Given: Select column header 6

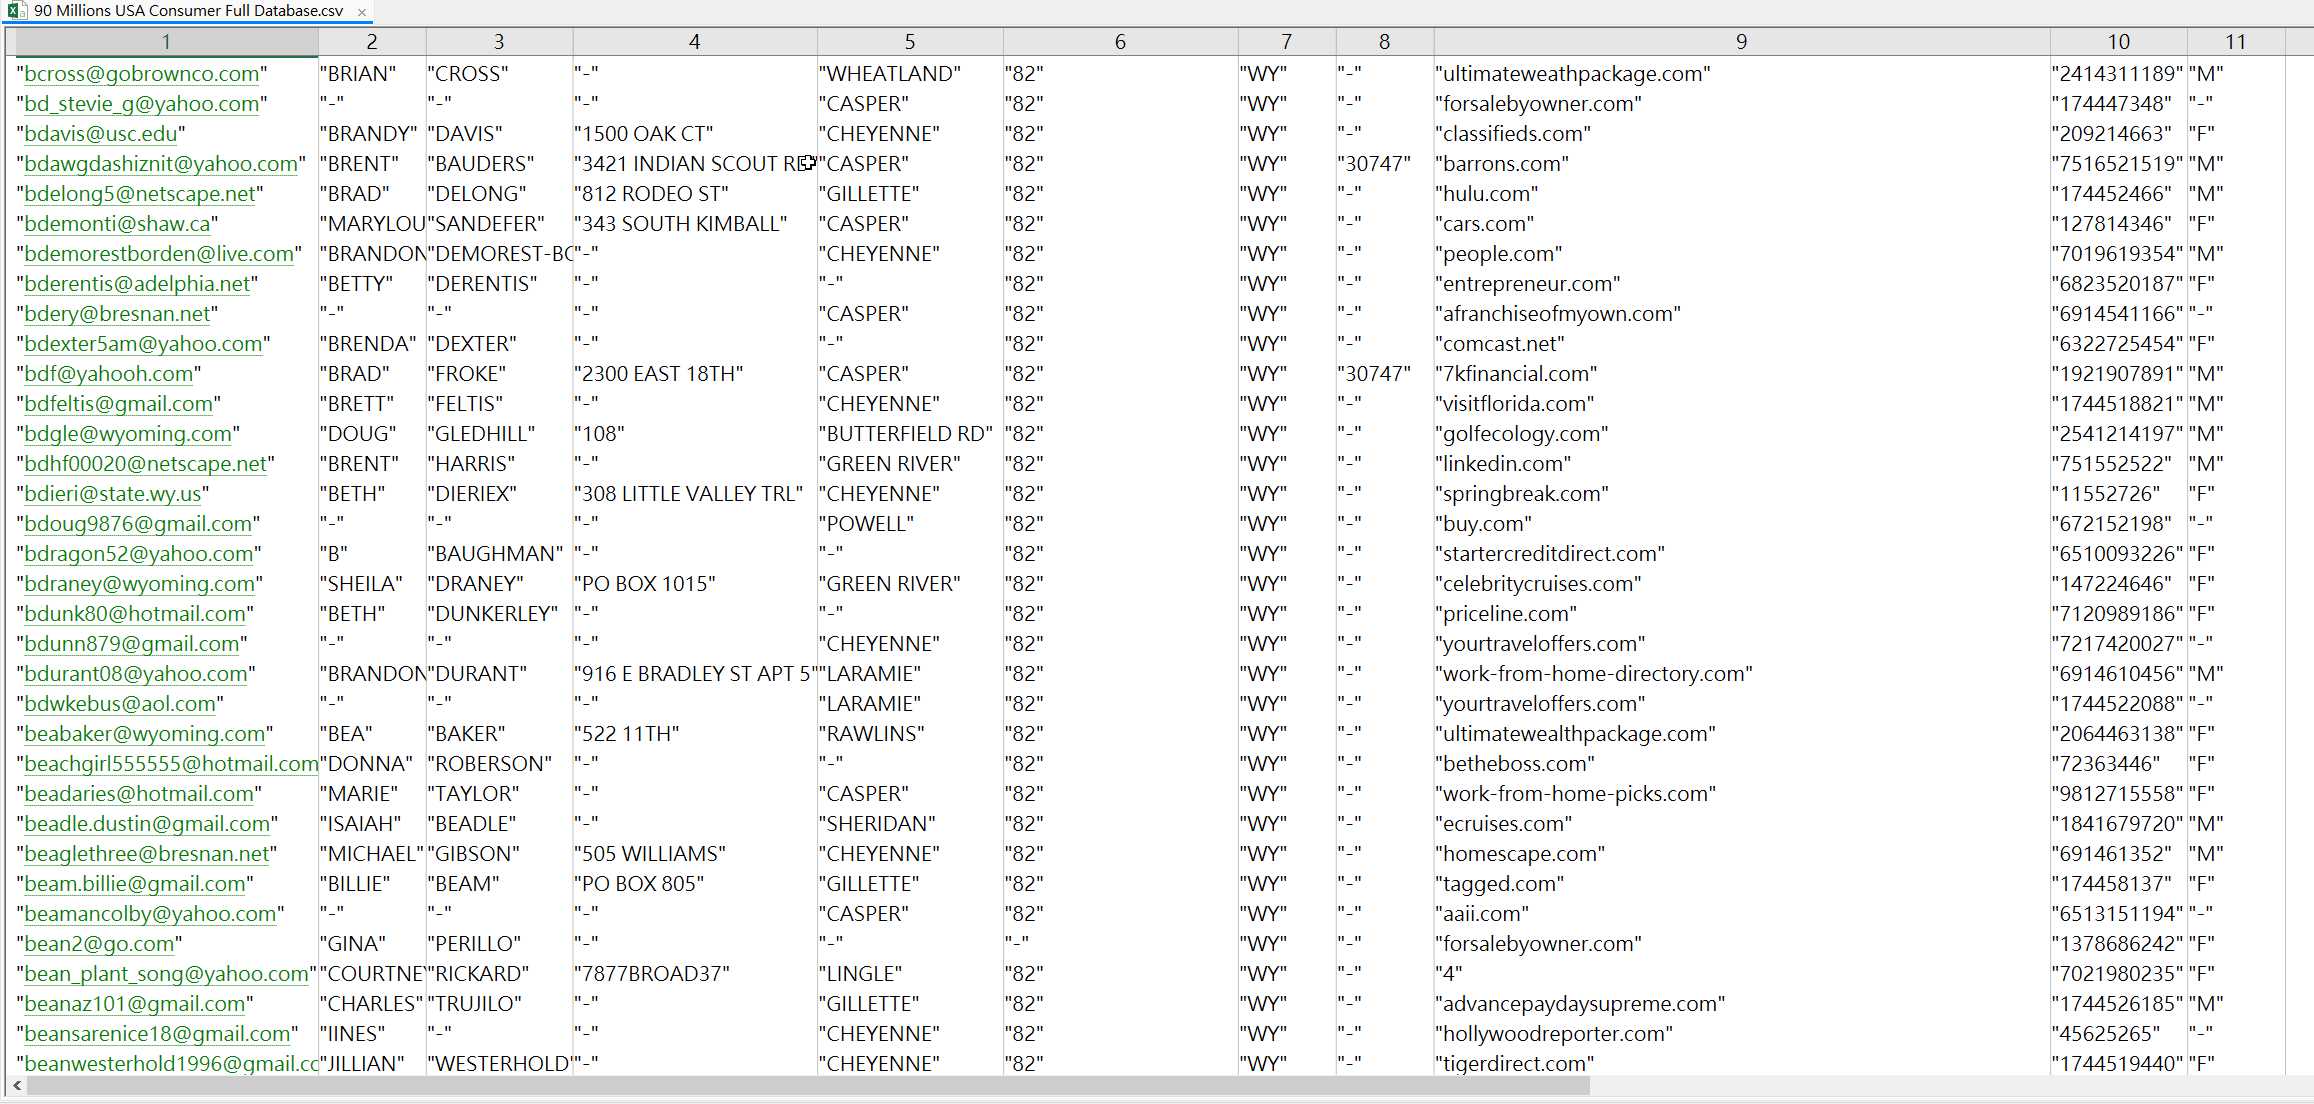Looking at the screenshot, I should (1120, 42).
